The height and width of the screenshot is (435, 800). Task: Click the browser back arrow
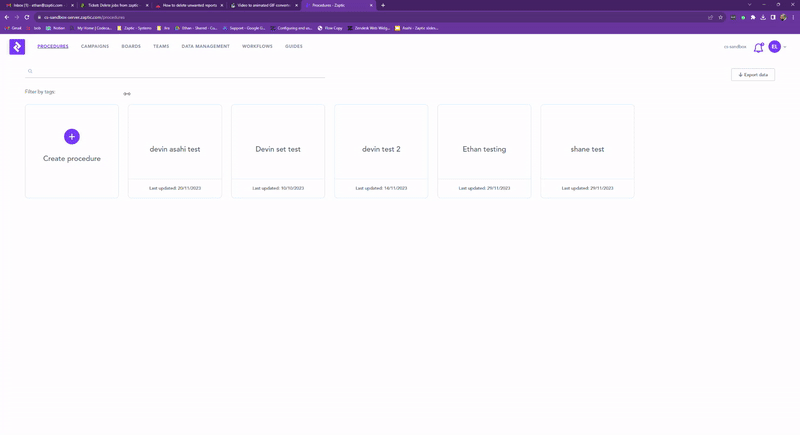[x=7, y=17]
